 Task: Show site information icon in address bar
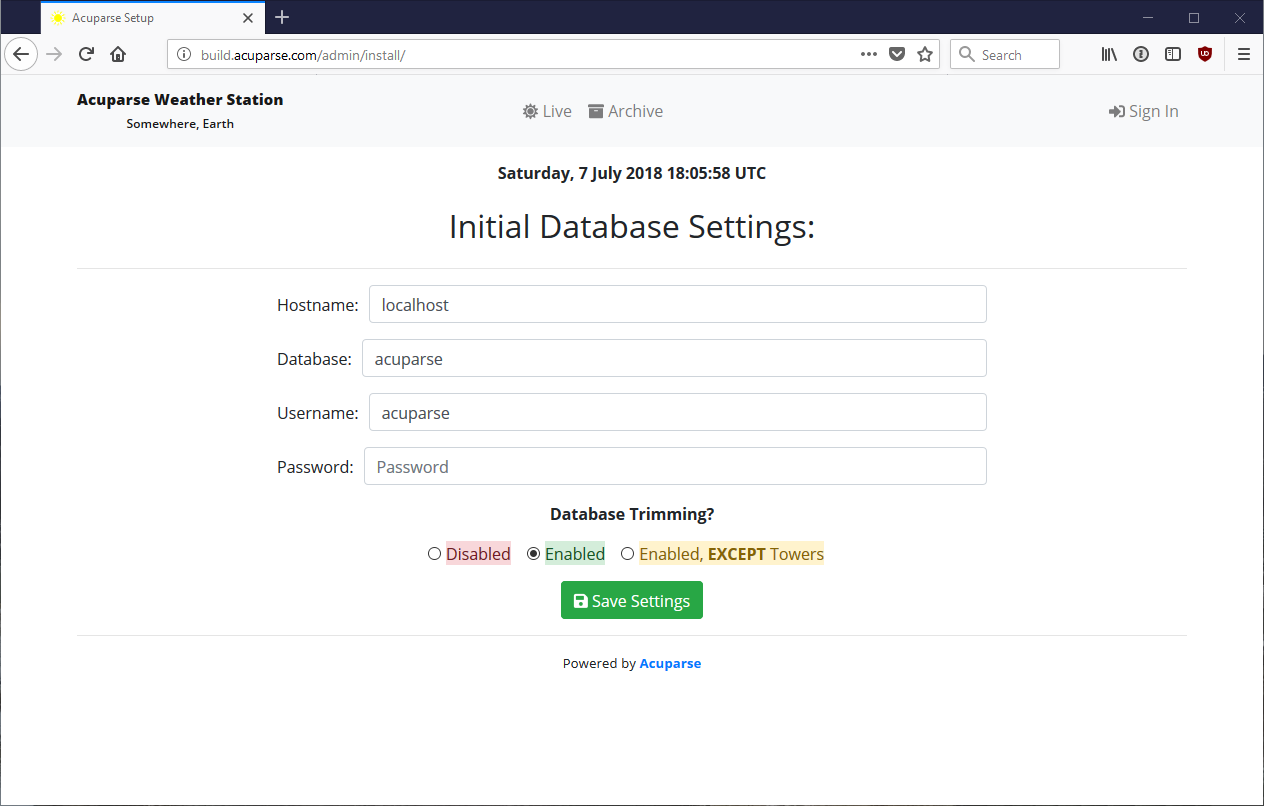coord(183,55)
